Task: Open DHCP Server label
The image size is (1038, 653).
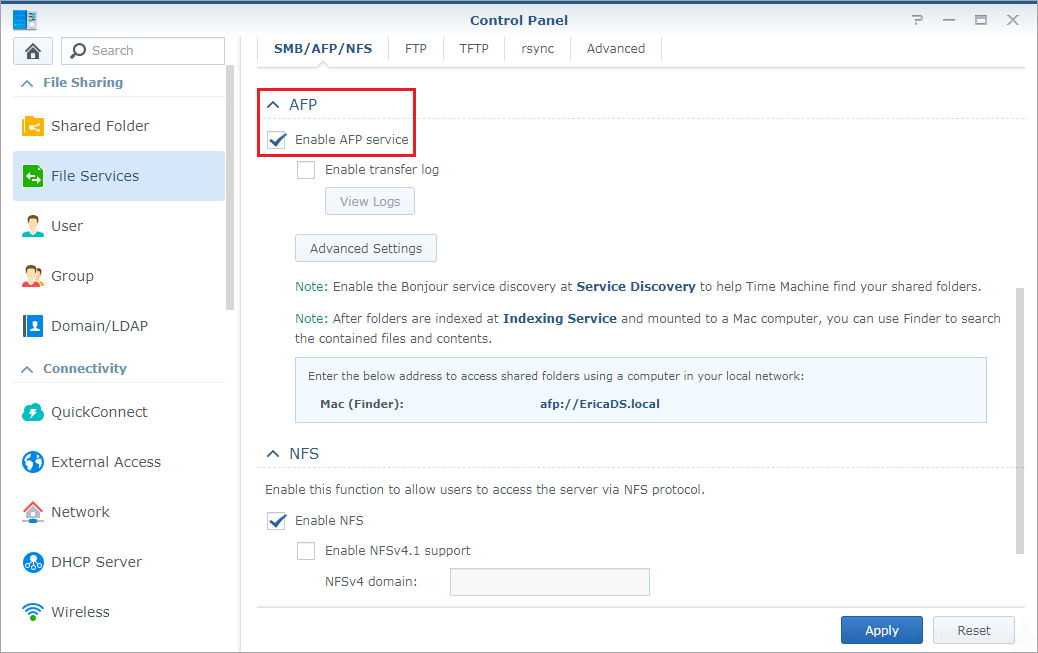Action: coord(97,562)
